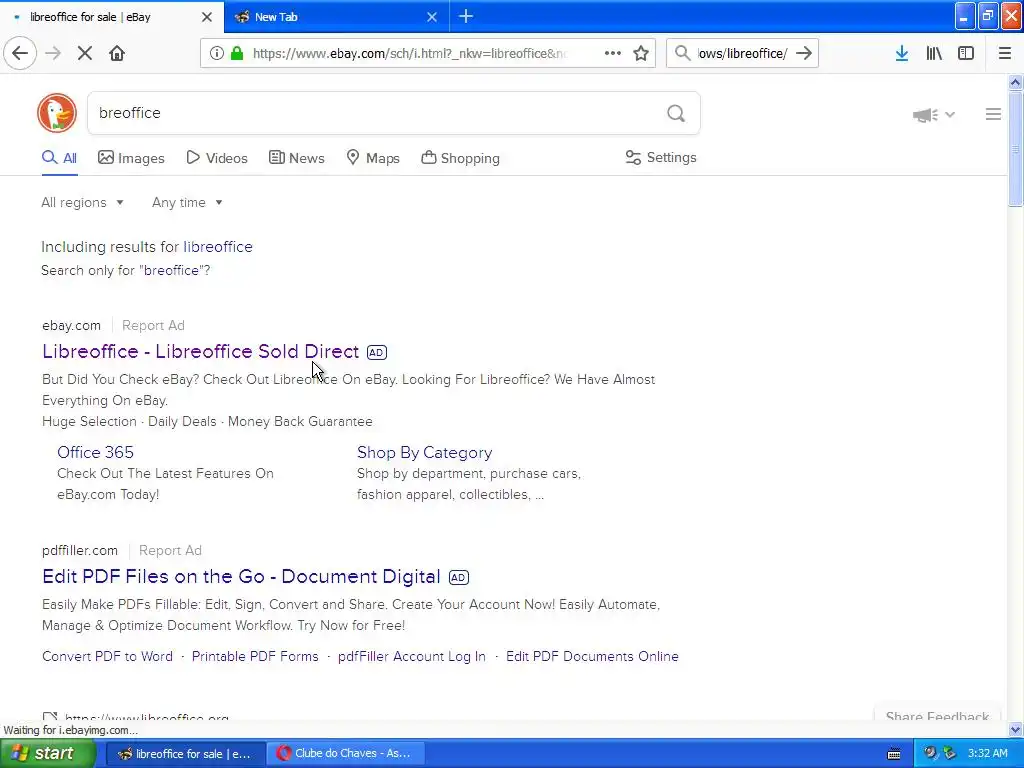Click the green secure connection padlock
The image size is (1024, 768).
click(x=237, y=53)
